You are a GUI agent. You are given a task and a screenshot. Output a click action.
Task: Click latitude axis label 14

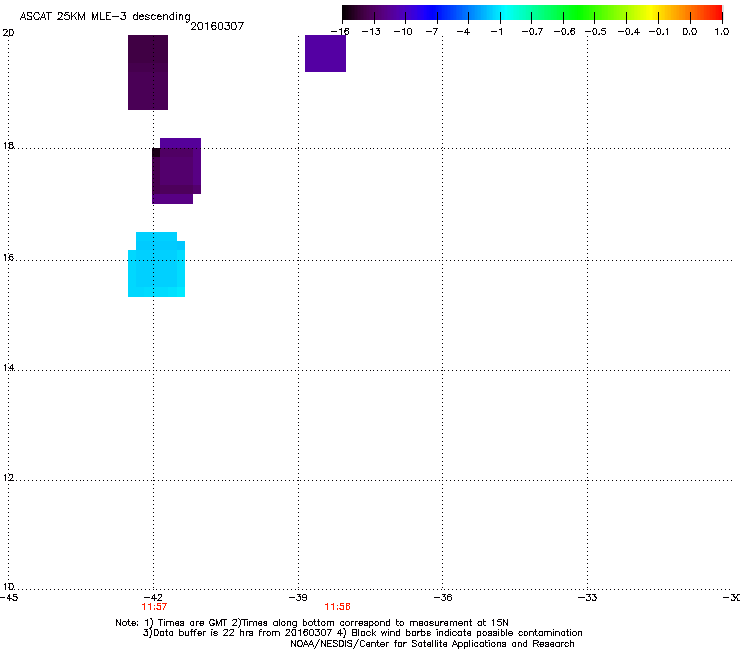[8, 367]
